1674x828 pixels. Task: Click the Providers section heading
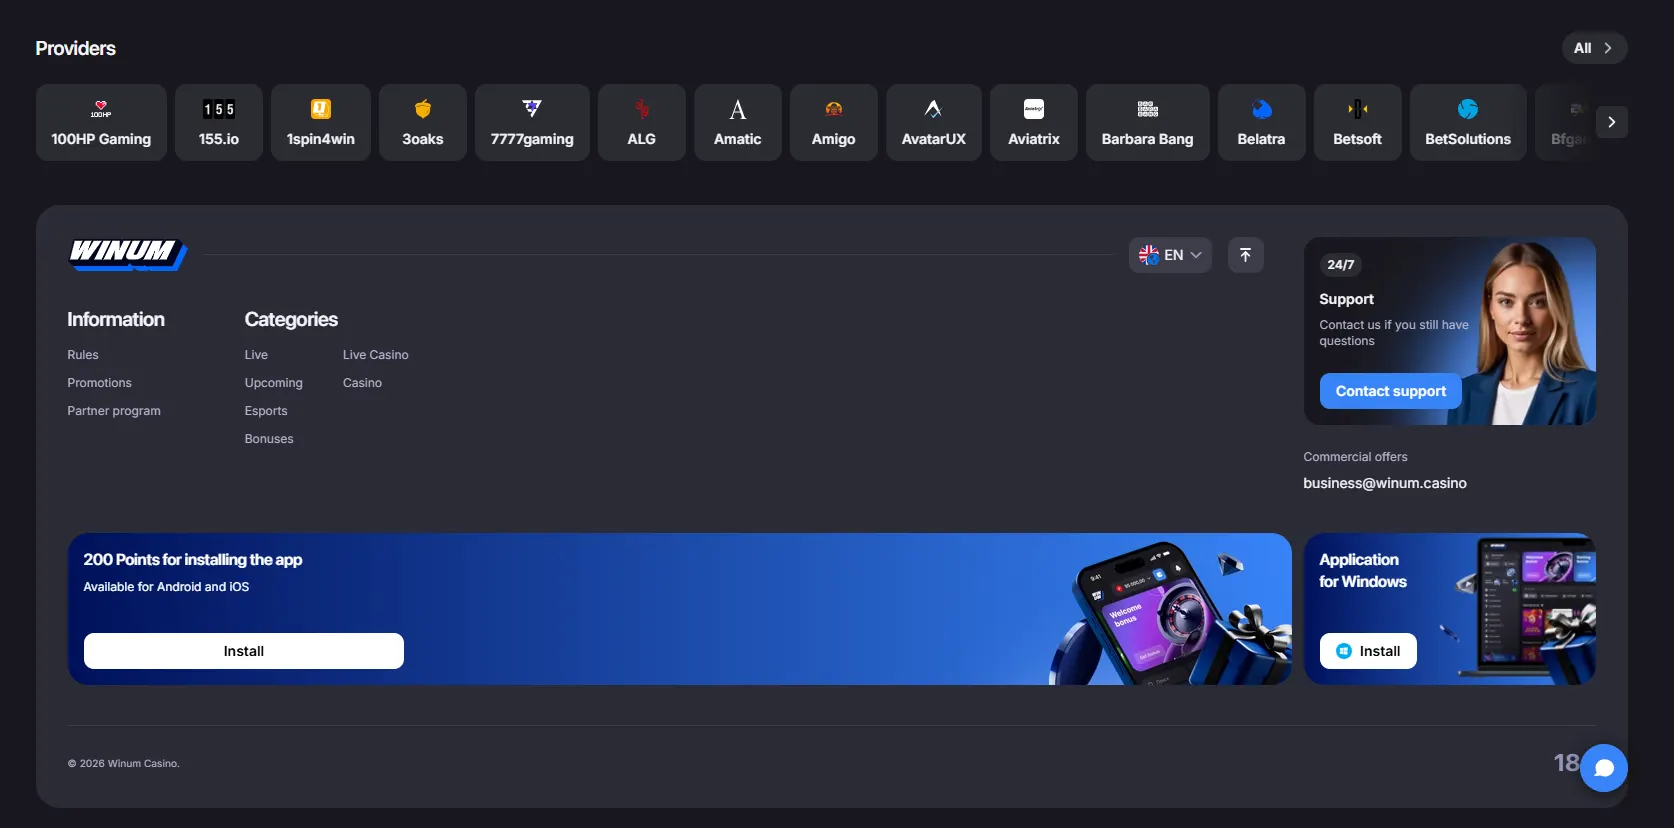click(76, 48)
